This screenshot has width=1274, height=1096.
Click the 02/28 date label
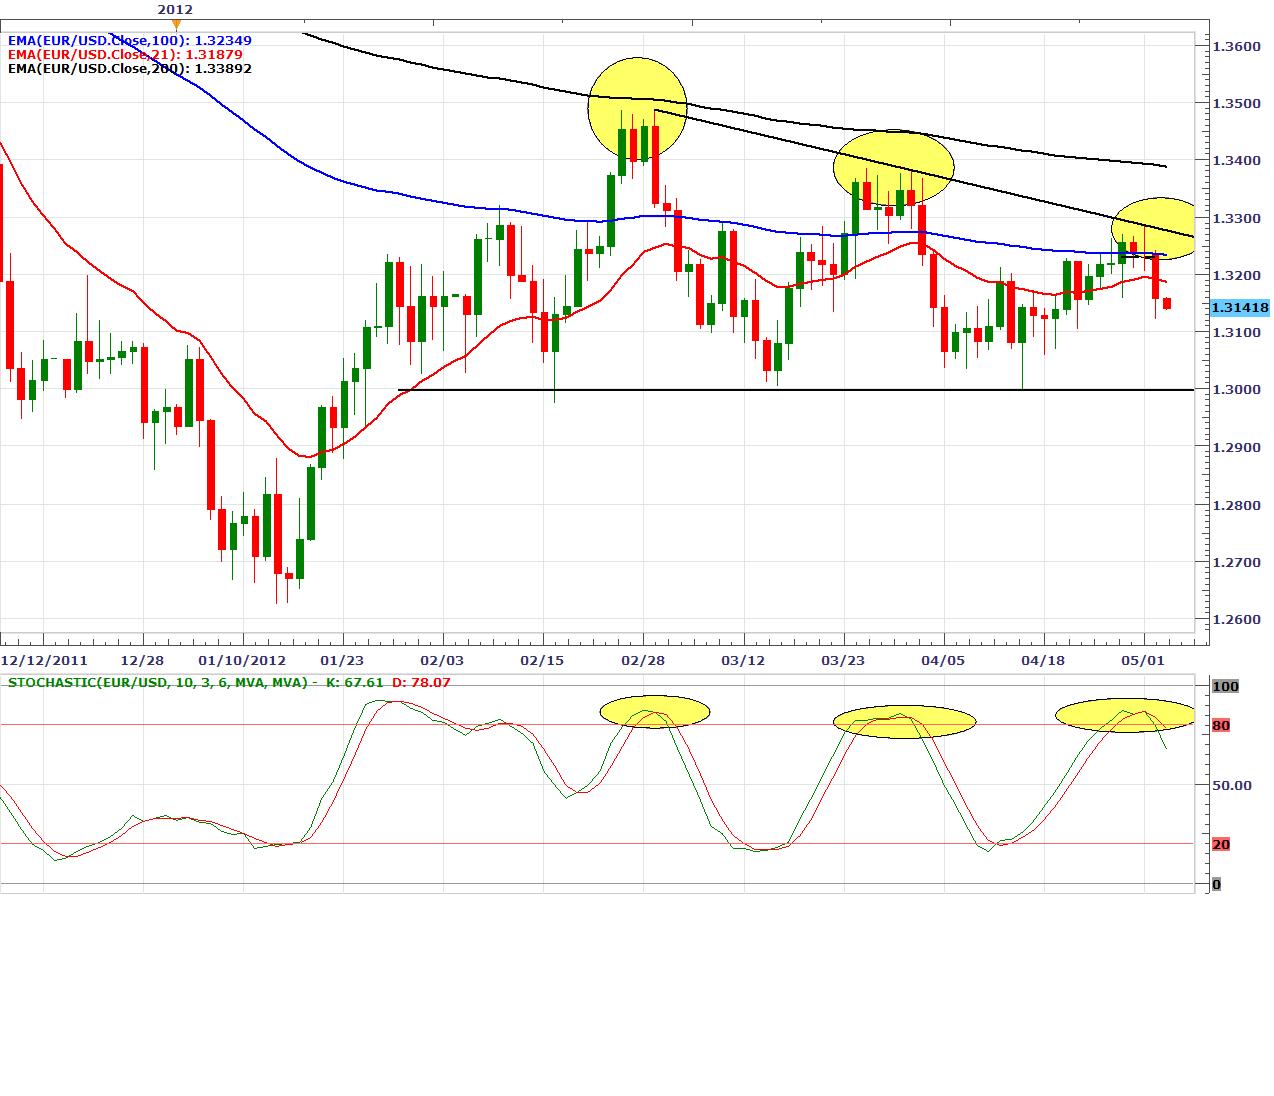coord(642,660)
